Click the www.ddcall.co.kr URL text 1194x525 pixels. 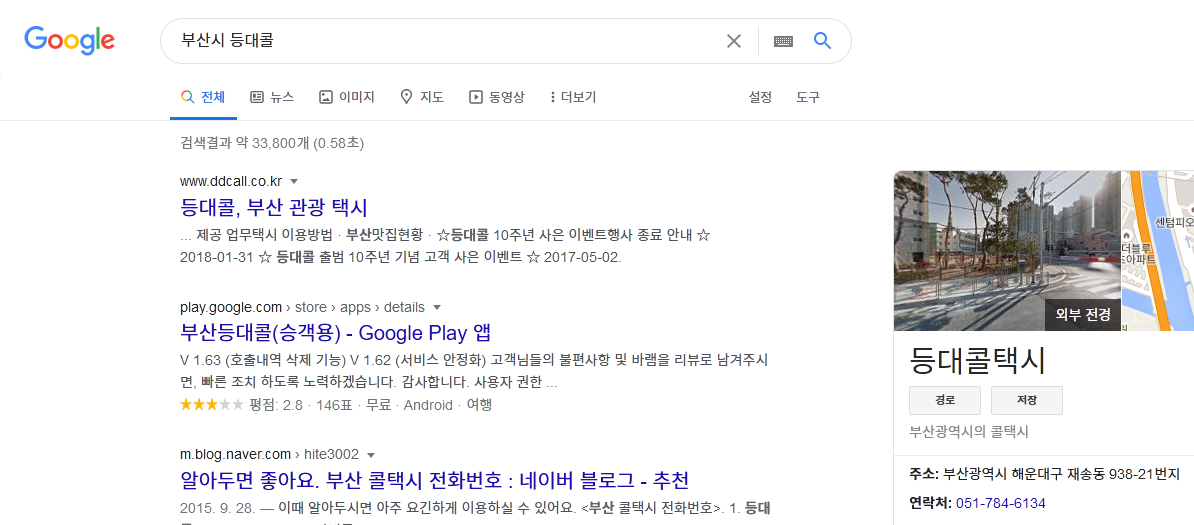231,181
